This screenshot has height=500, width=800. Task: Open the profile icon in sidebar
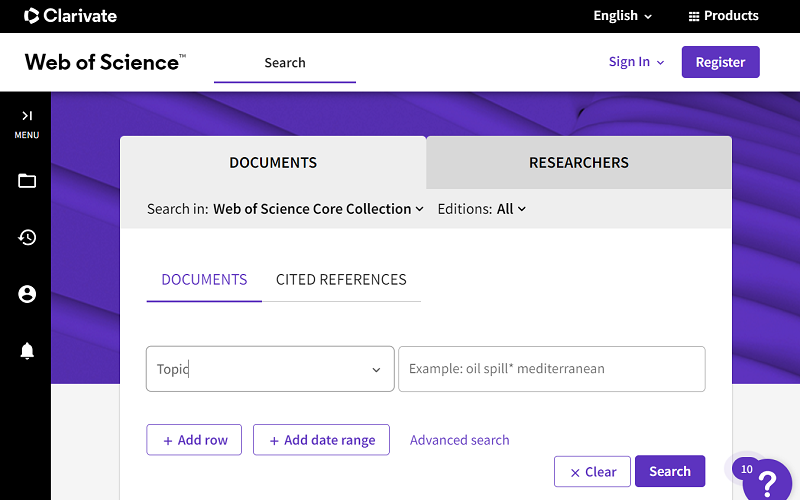tap(27, 294)
